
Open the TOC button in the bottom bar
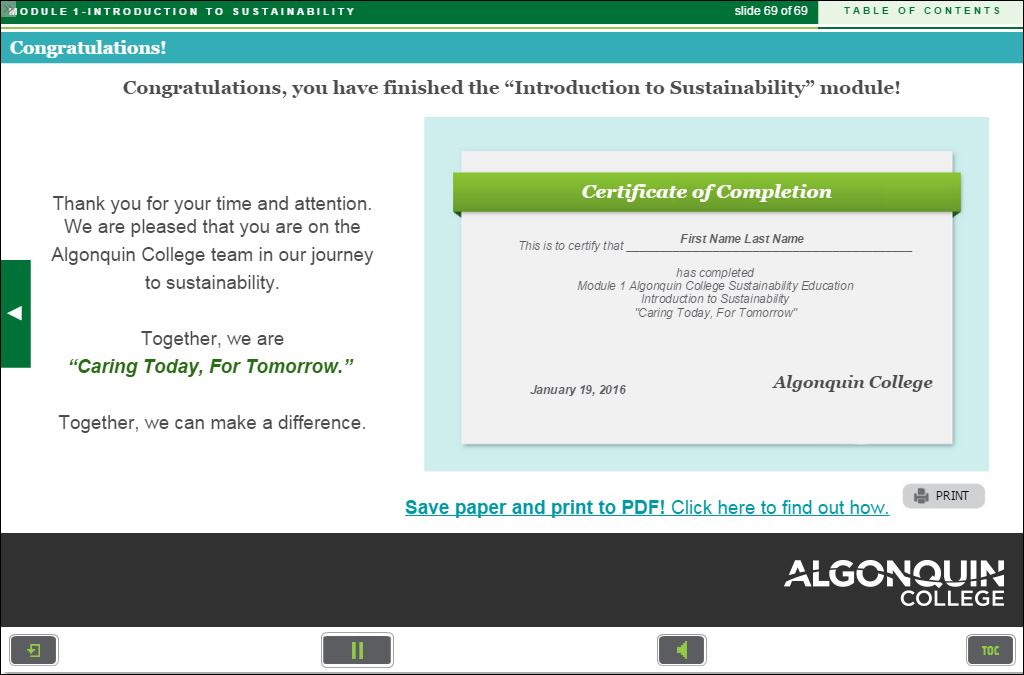(990, 650)
